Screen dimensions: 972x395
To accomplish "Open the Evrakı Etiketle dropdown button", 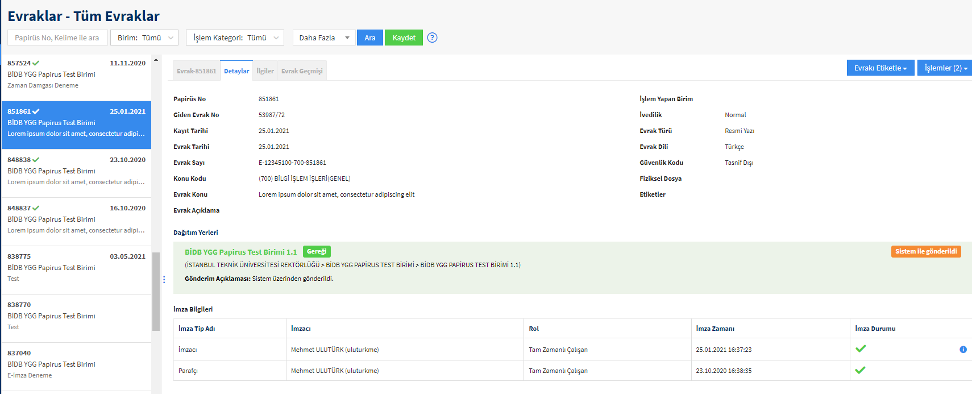I will (x=880, y=68).
